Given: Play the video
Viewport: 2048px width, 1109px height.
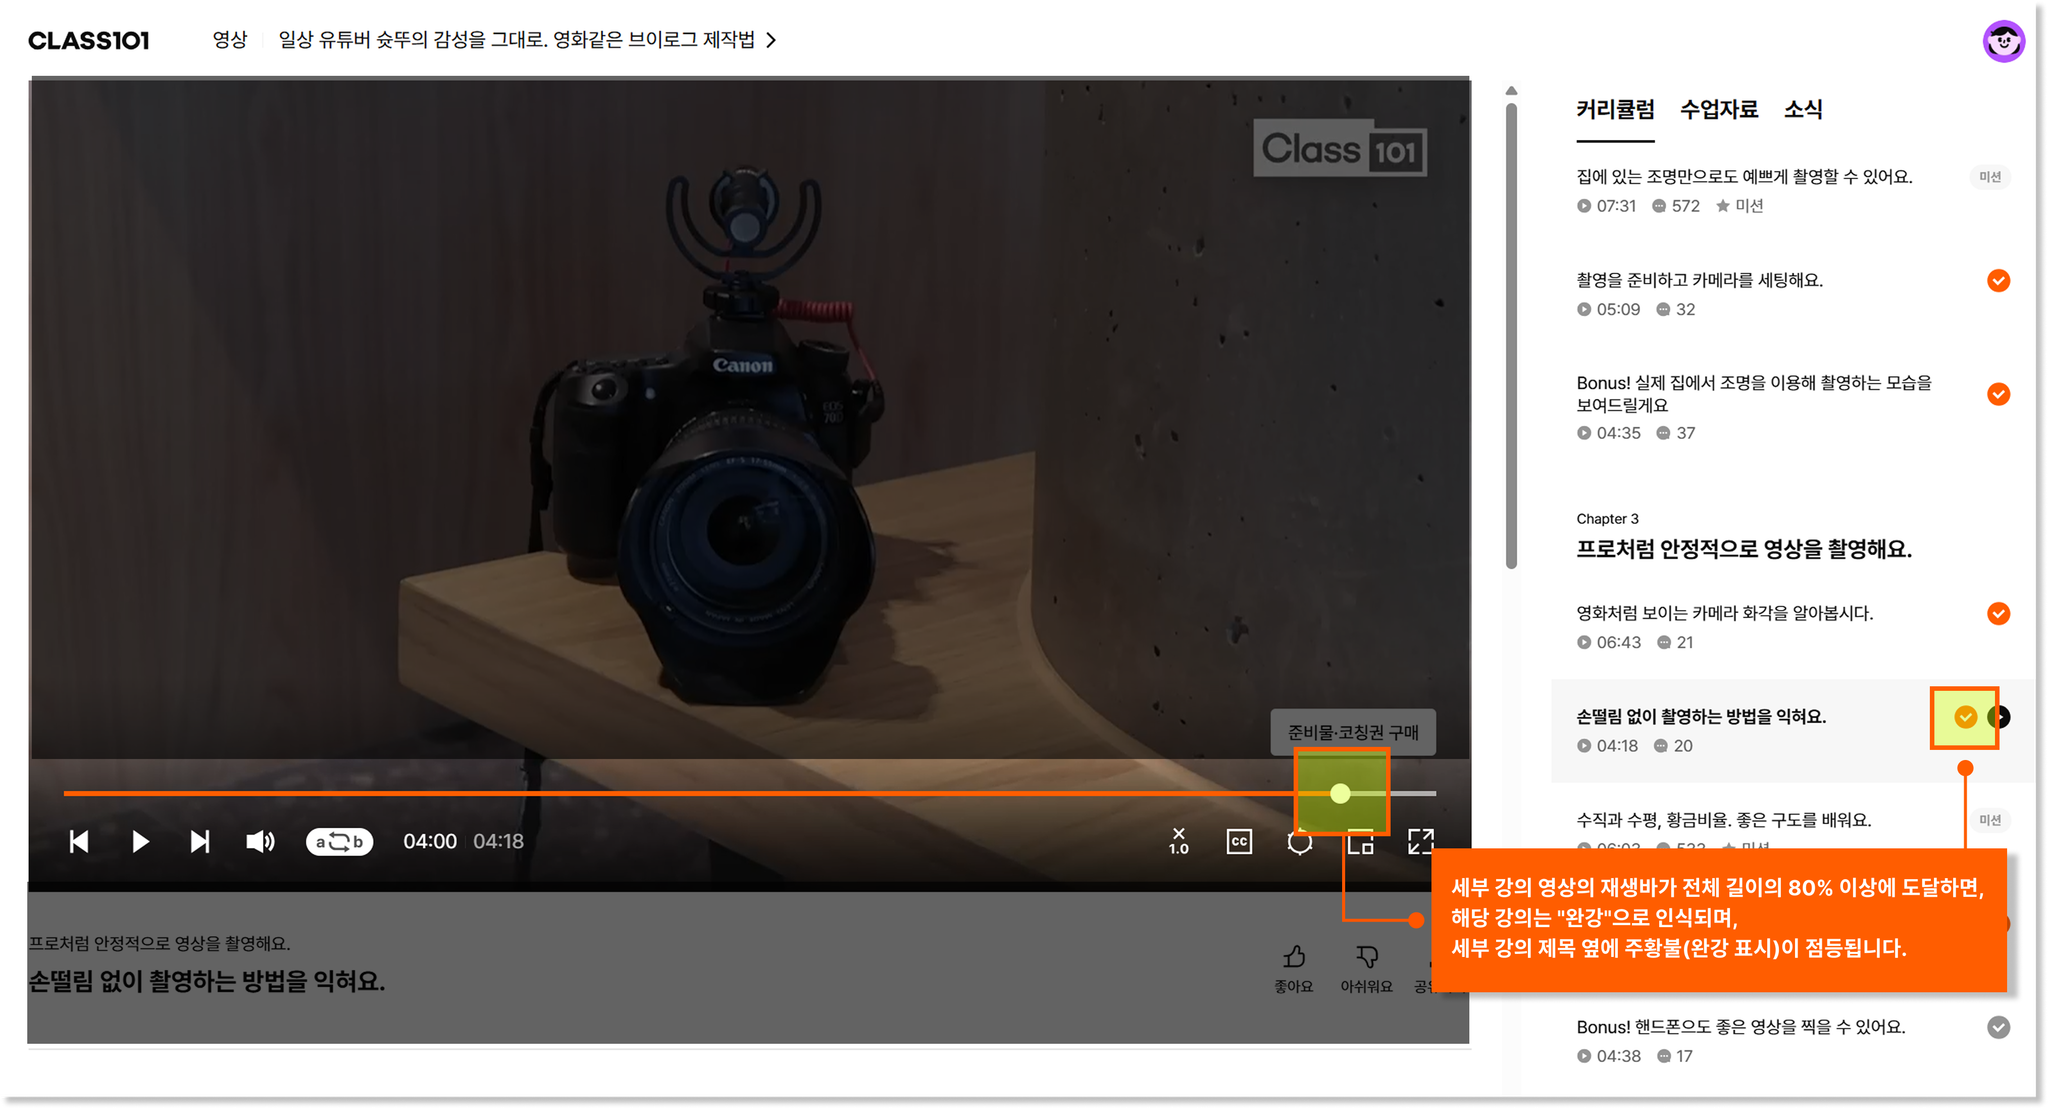Looking at the screenshot, I should (140, 842).
